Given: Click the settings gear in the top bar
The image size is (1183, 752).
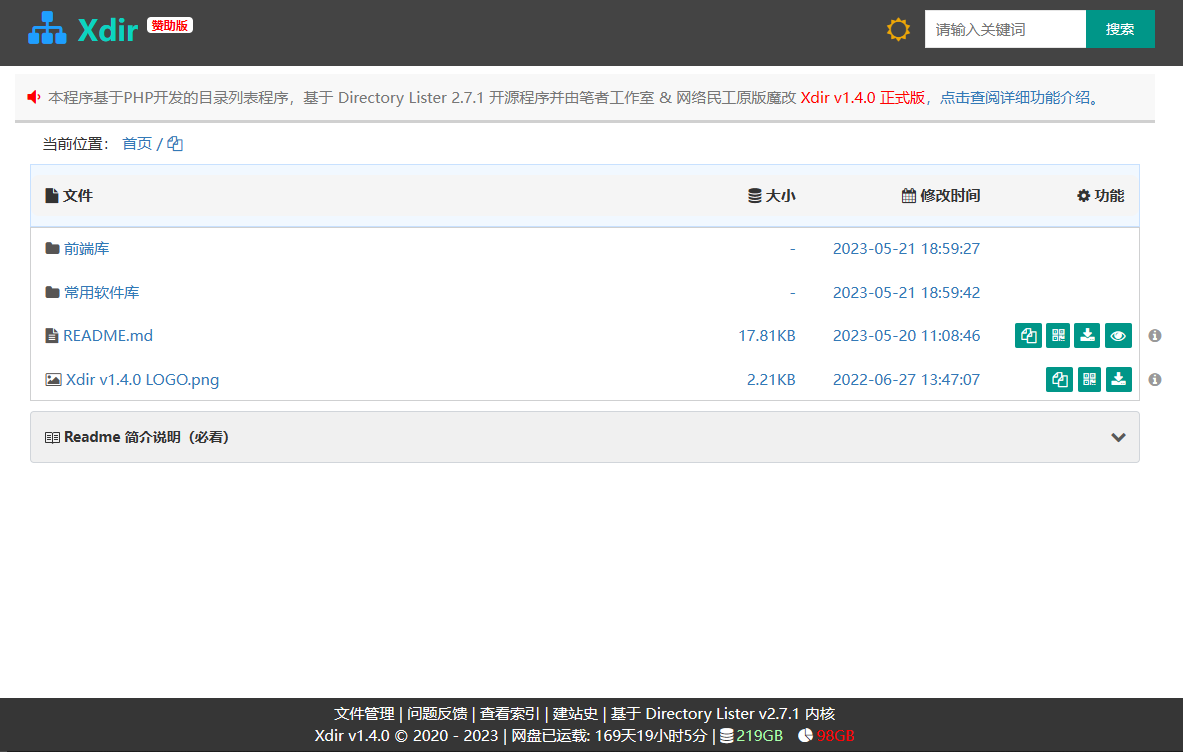Looking at the screenshot, I should 897,29.
